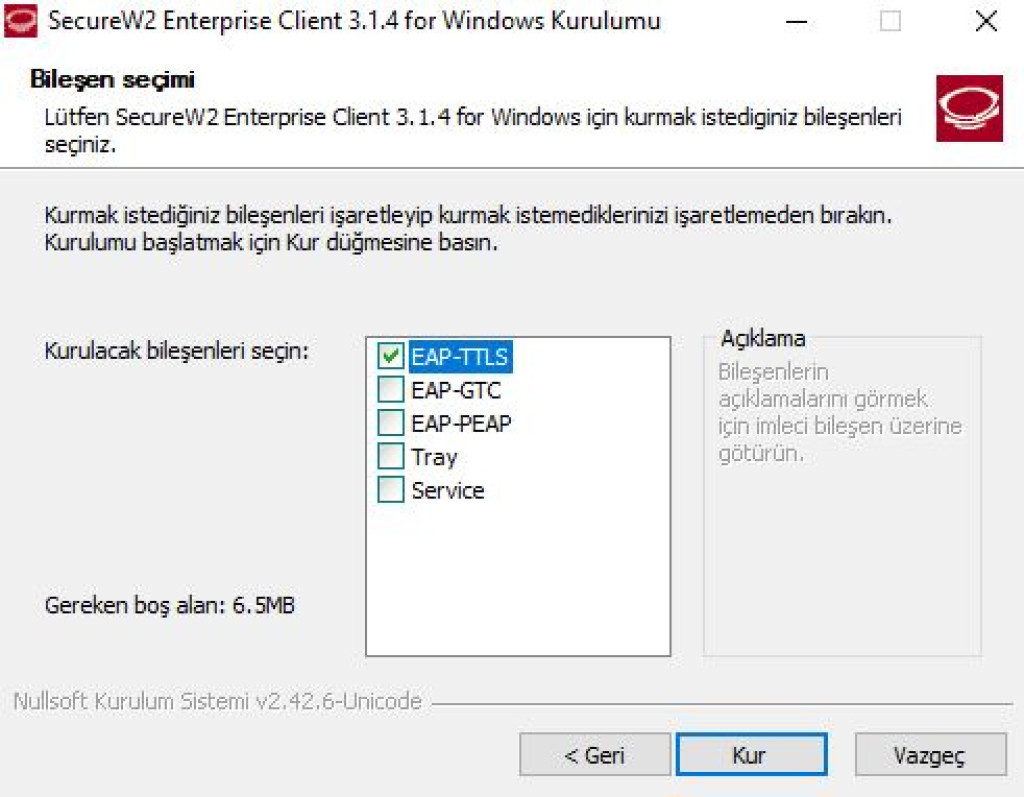Enable the EAP-GTC component checkbox
The width and height of the screenshot is (1024, 797).
pos(391,390)
